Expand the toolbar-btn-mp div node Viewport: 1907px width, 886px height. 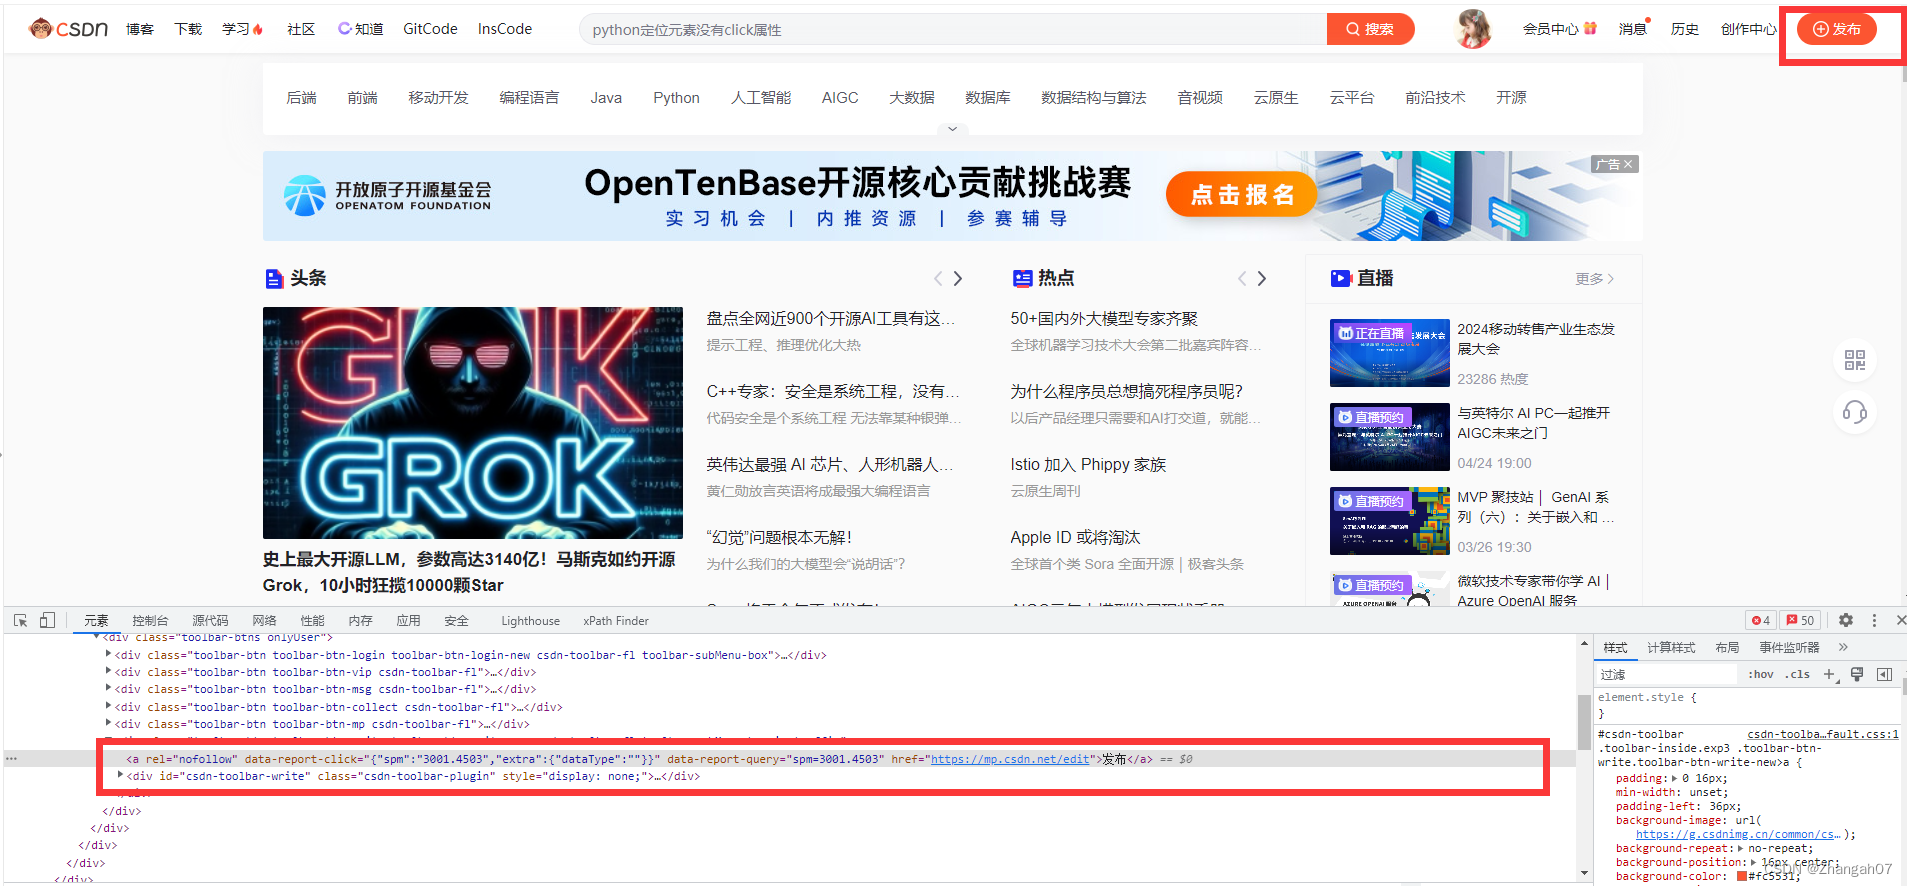(108, 723)
